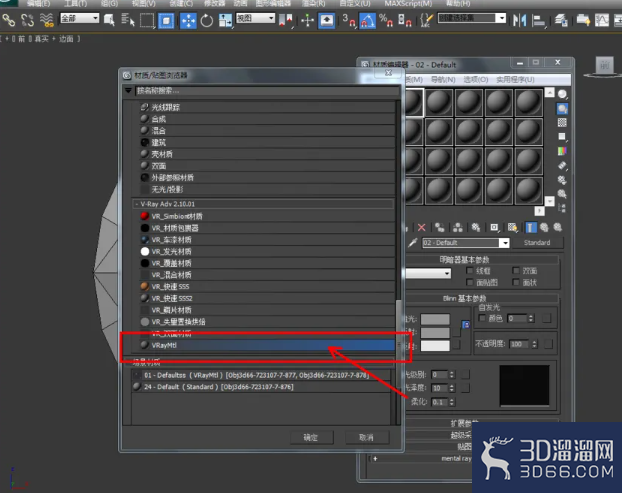Screen dimensions: 622x493
Task: Open the MAXScript(M) menu
Action: [x=408, y=4]
